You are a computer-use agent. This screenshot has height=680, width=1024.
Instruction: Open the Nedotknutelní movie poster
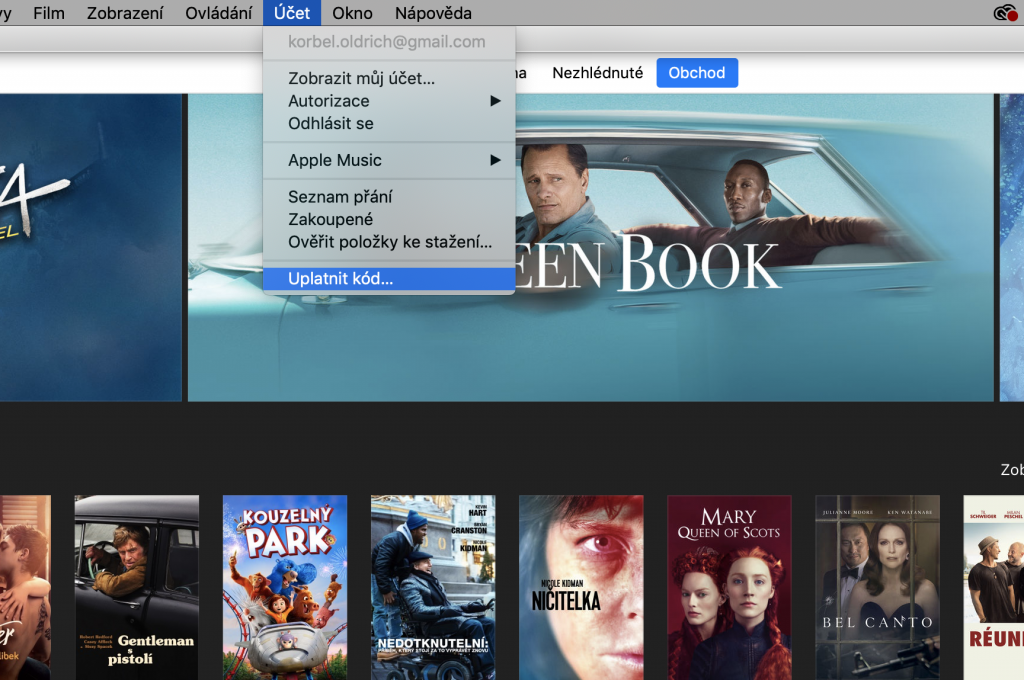[433, 587]
